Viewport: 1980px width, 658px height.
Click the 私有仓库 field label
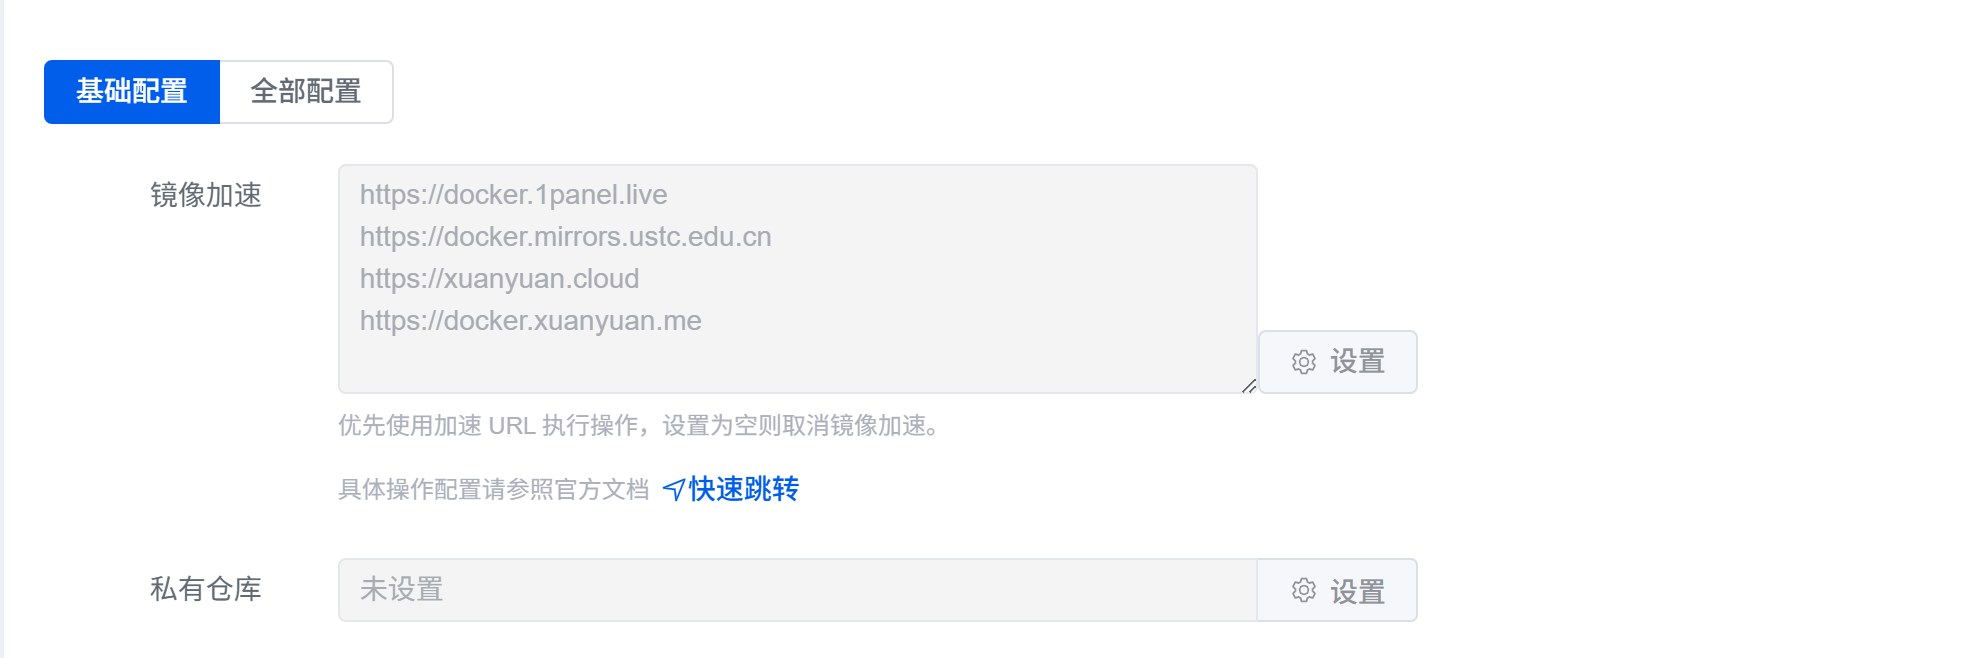click(x=206, y=589)
